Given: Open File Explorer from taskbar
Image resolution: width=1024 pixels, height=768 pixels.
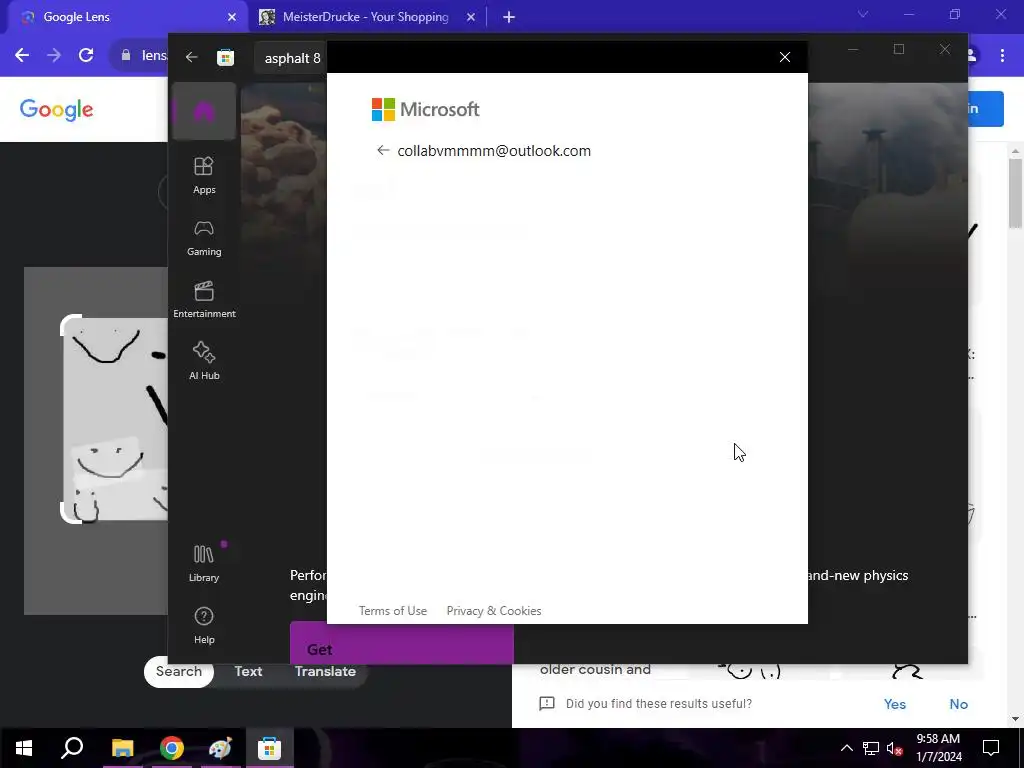Looking at the screenshot, I should (122, 748).
